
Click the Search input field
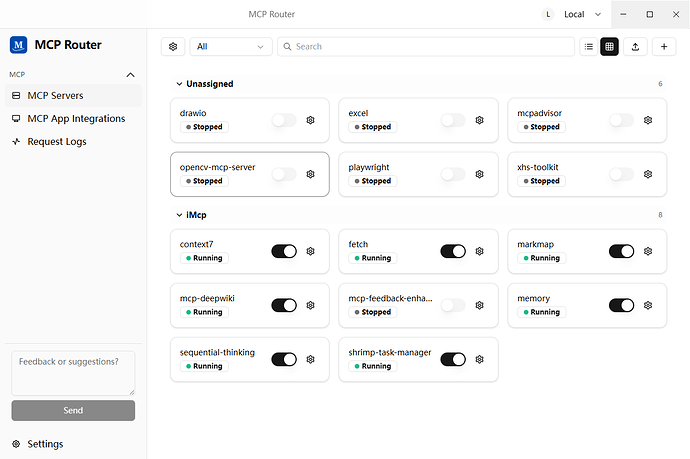(x=426, y=47)
